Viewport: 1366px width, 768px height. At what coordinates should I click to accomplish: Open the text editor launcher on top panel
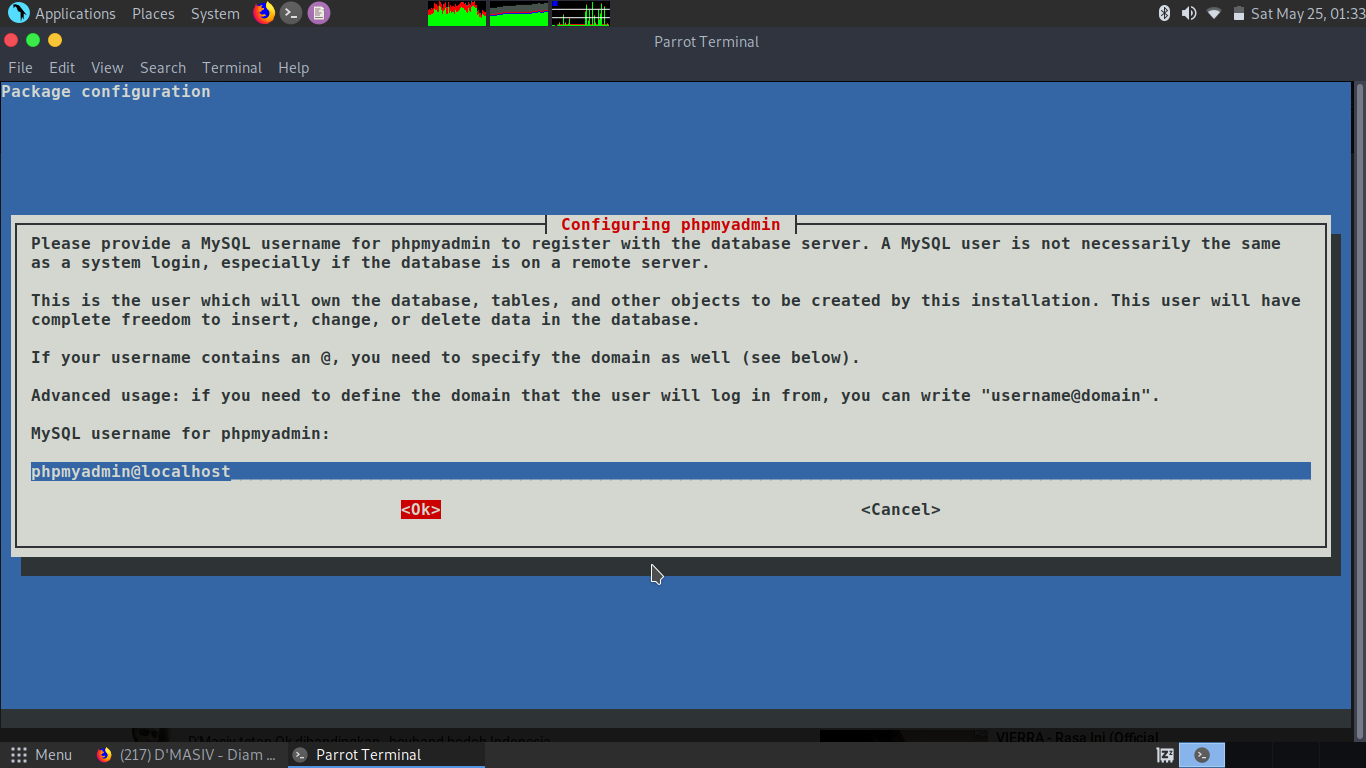click(318, 13)
